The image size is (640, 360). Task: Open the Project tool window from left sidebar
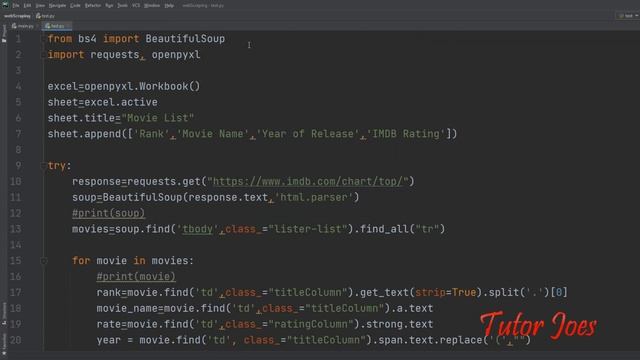4,33
